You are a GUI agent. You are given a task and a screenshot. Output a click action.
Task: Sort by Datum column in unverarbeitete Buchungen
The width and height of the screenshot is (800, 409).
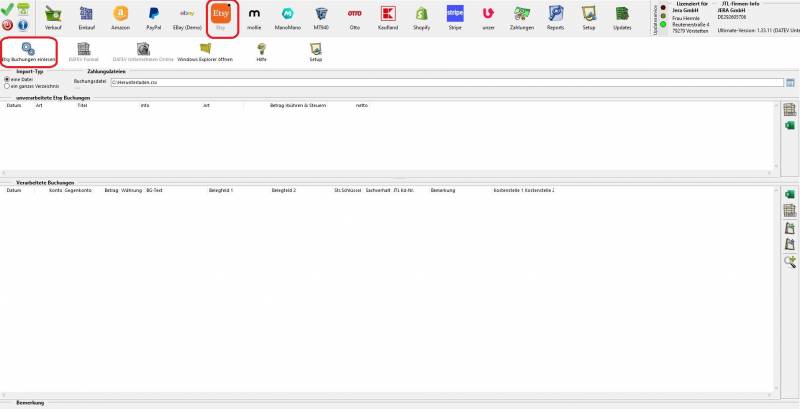[14, 104]
